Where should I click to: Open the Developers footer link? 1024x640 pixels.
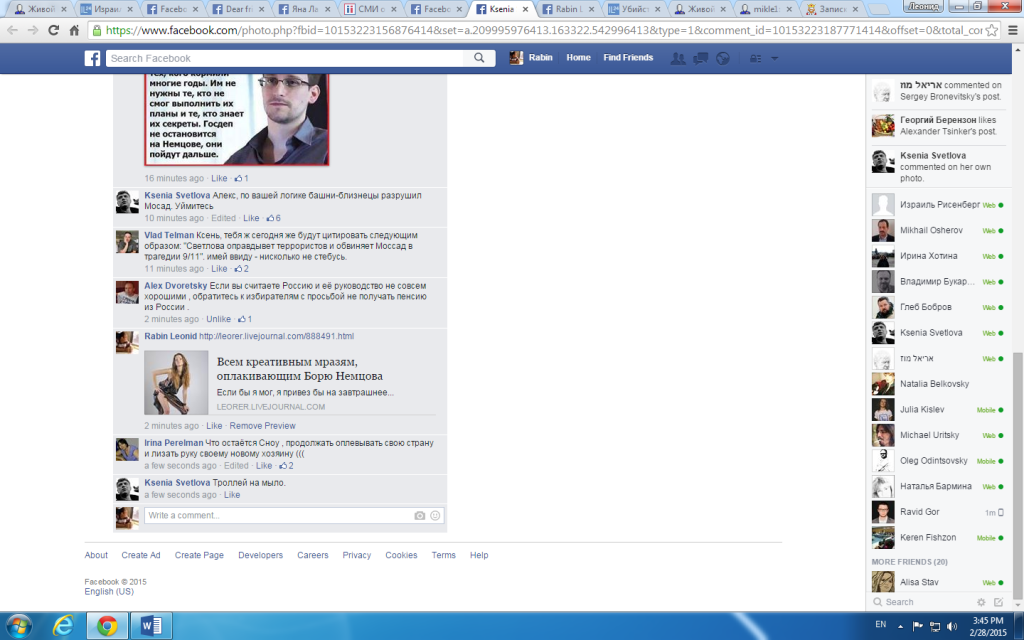click(x=261, y=555)
